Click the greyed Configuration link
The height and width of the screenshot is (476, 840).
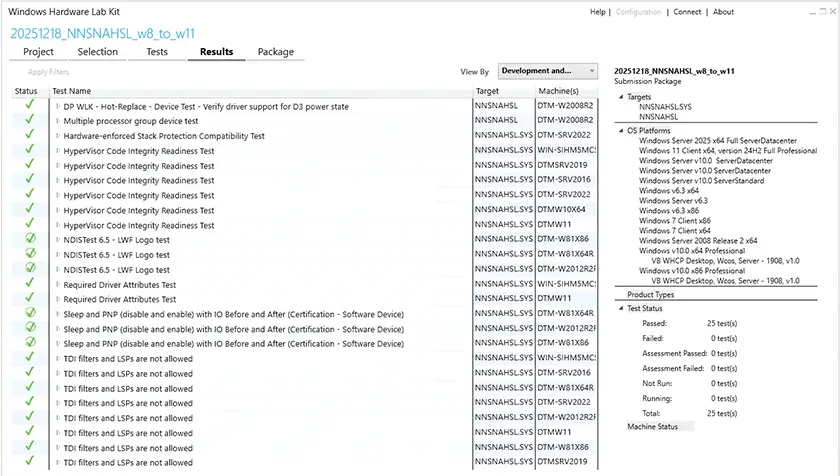(639, 12)
